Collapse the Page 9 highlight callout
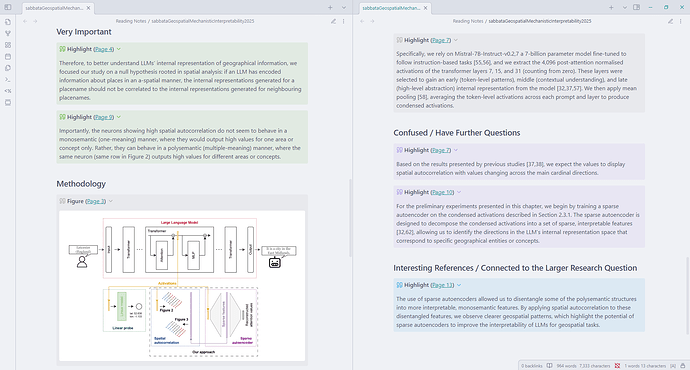 click(x=119, y=117)
